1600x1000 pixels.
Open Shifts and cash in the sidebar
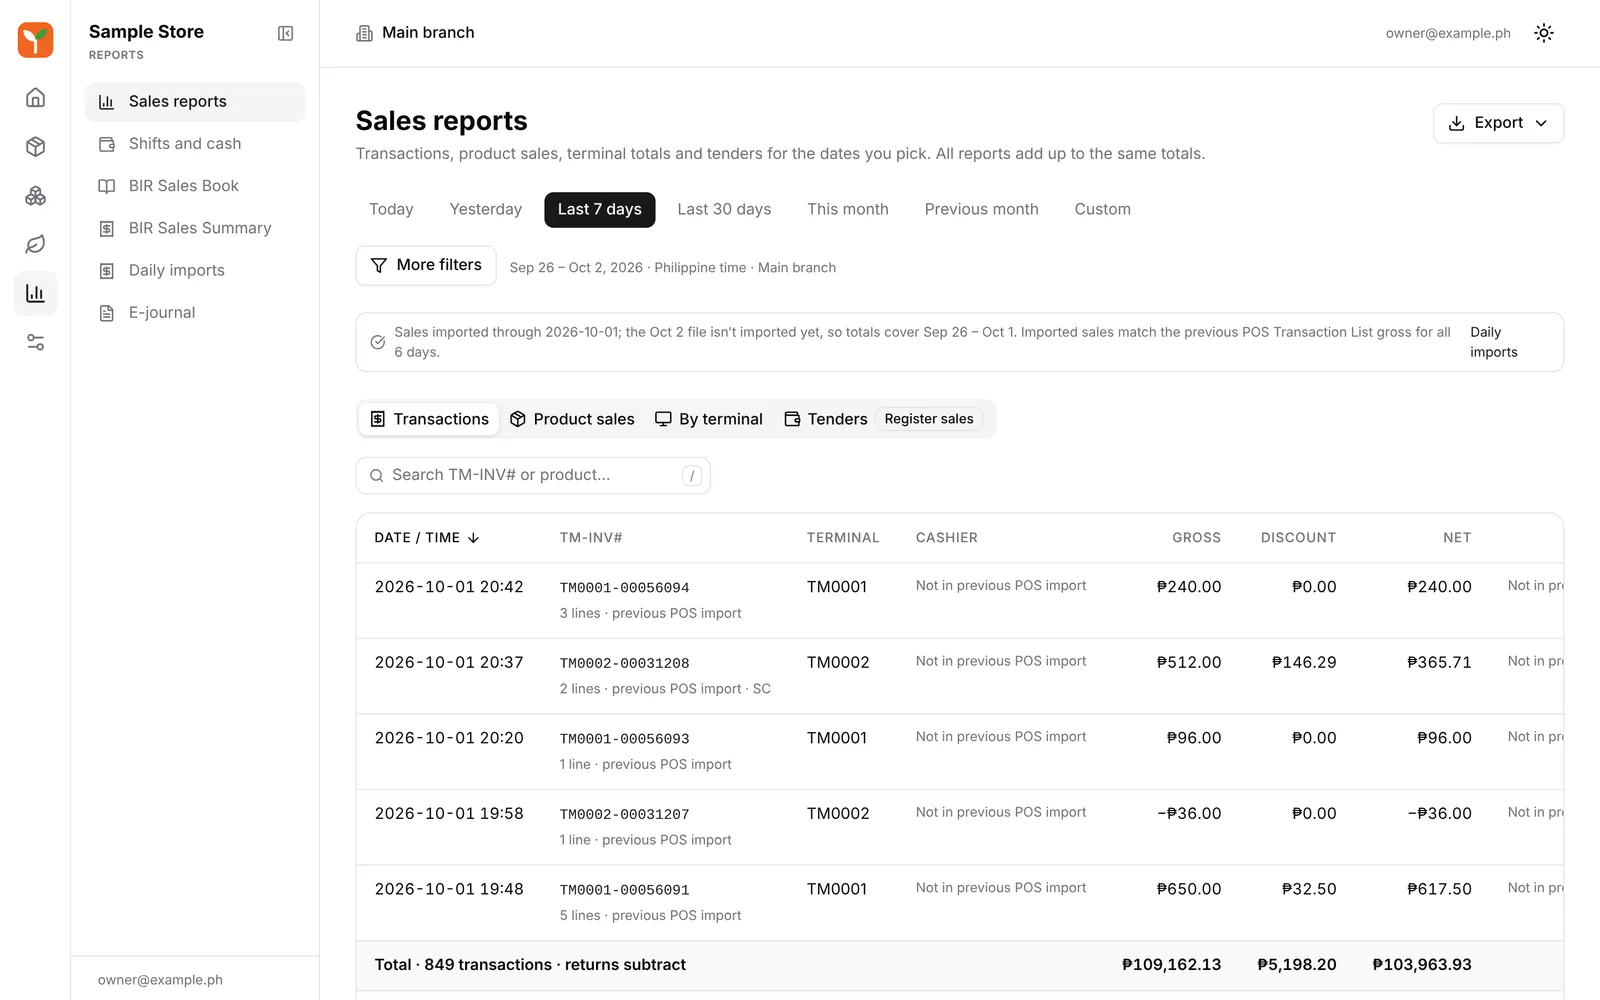195,144
